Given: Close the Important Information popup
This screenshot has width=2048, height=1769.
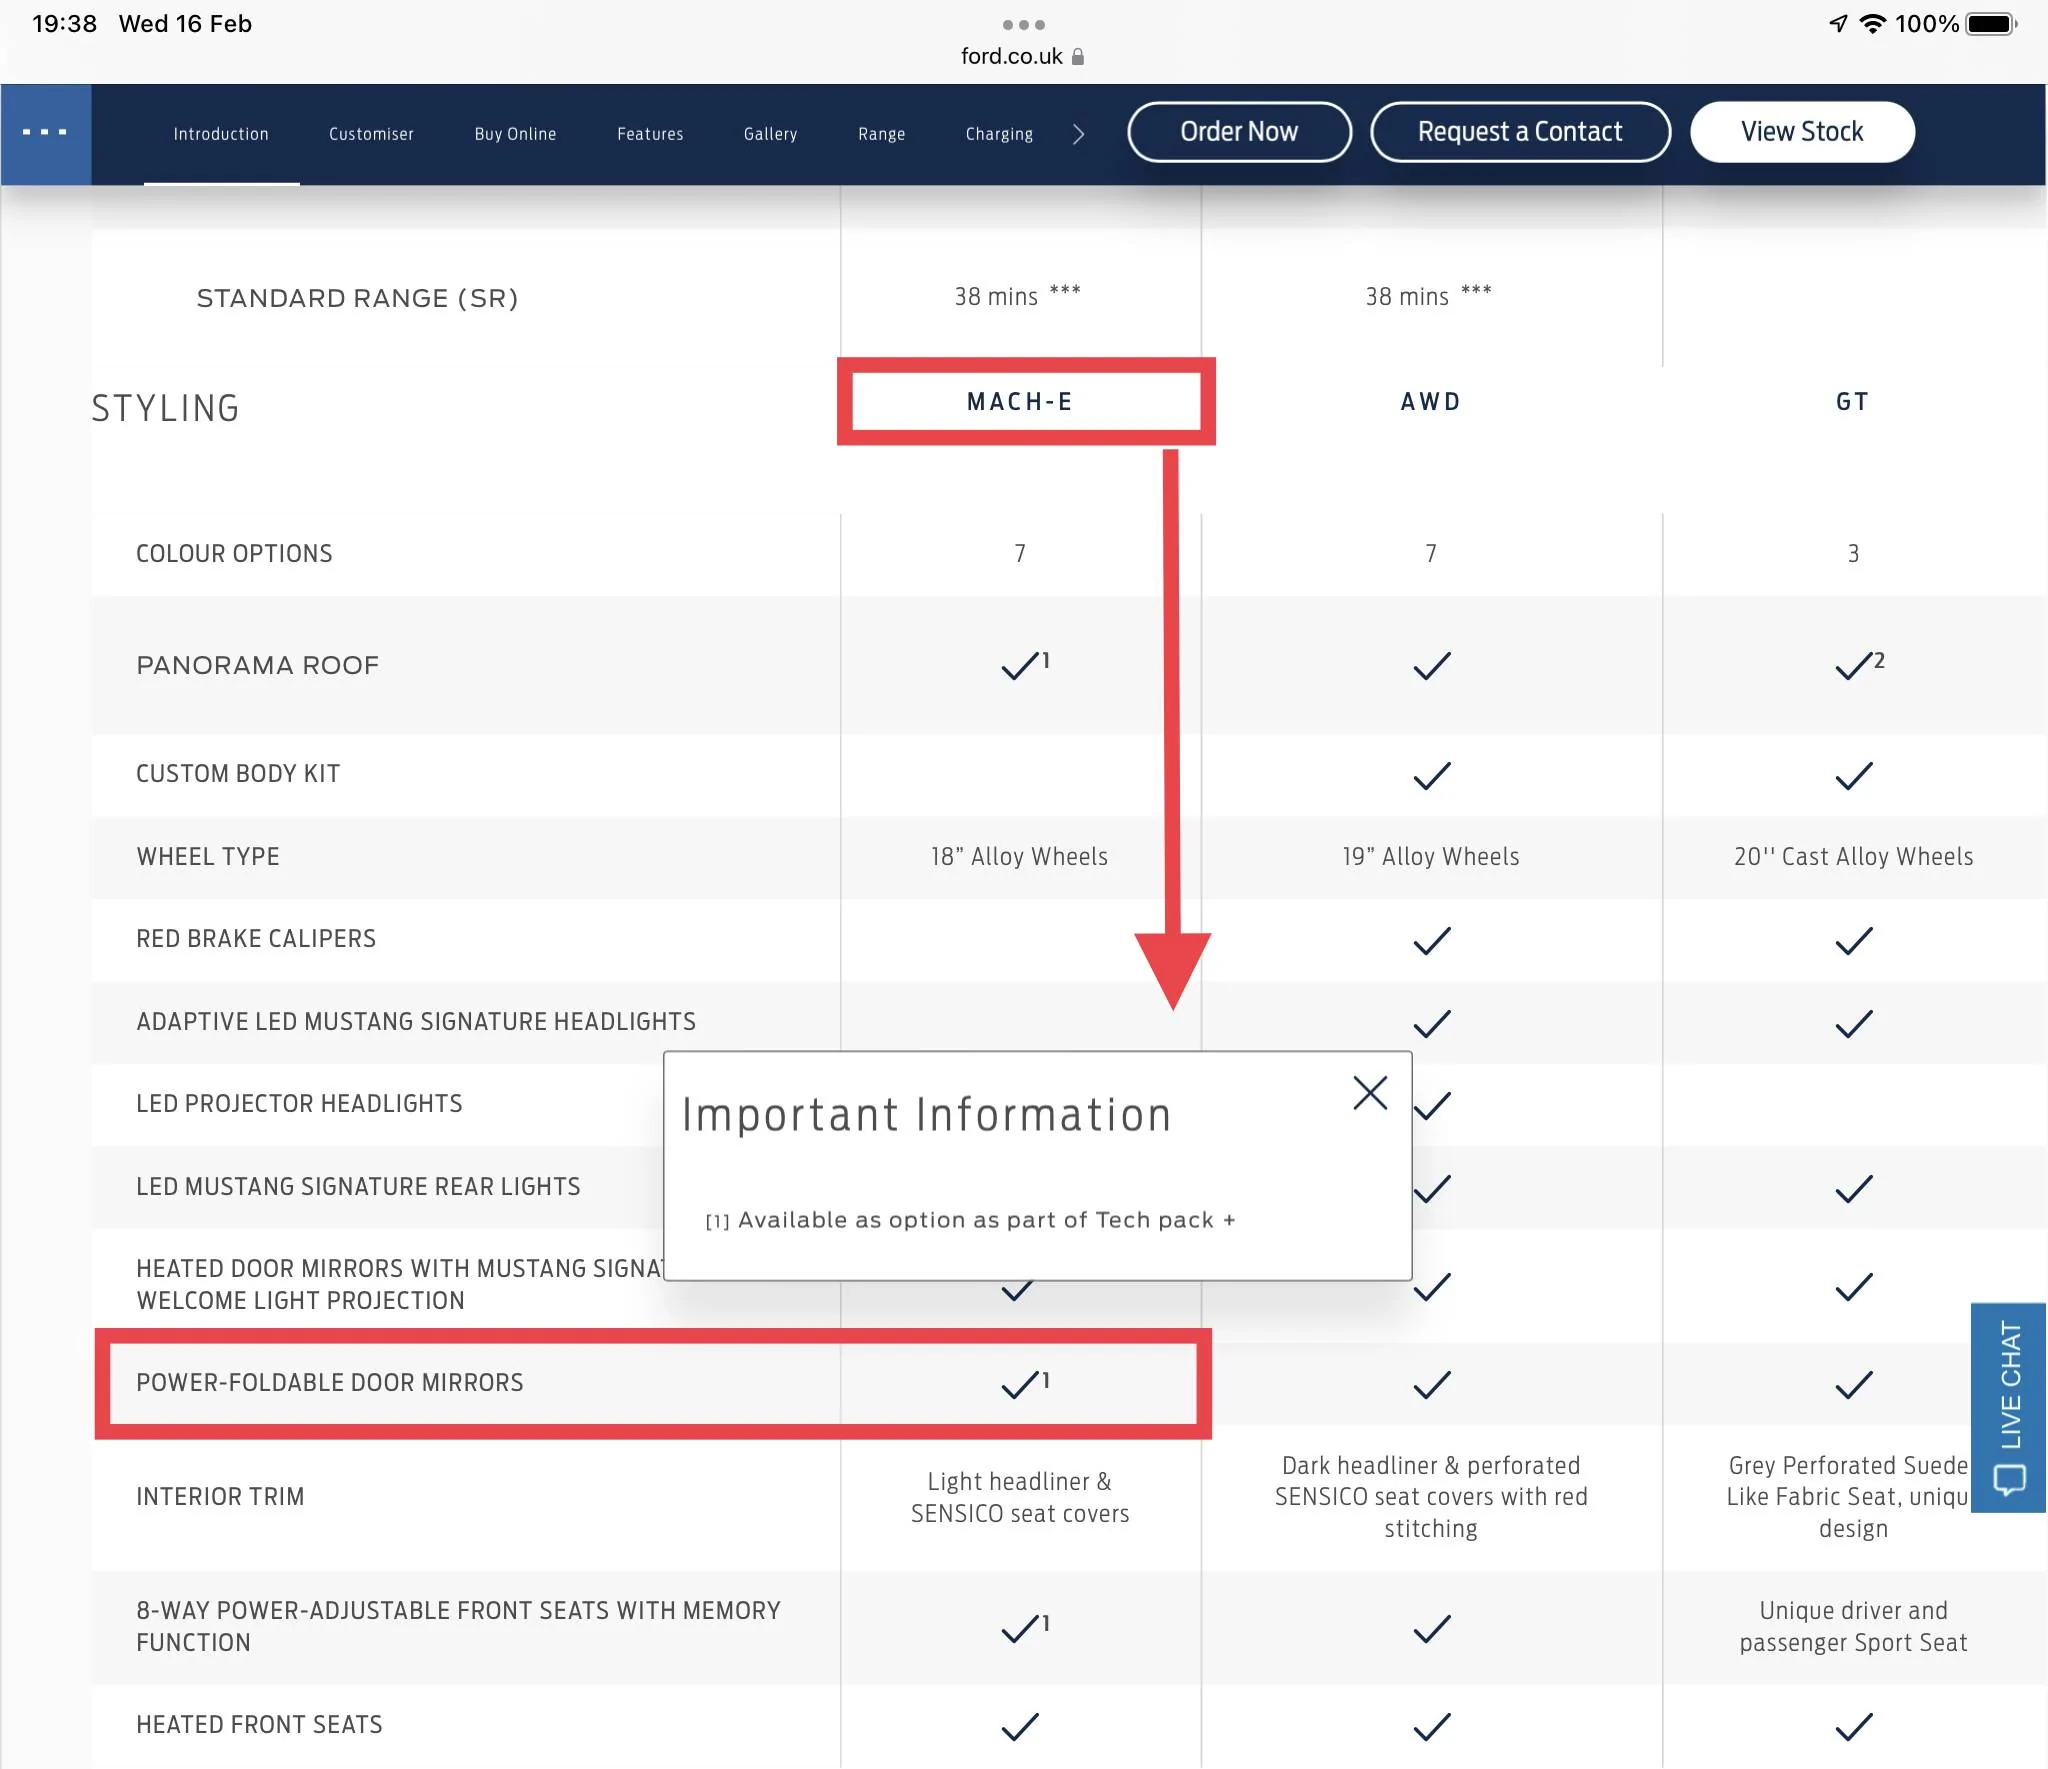Looking at the screenshot, I should [x=1369, y=1093].
